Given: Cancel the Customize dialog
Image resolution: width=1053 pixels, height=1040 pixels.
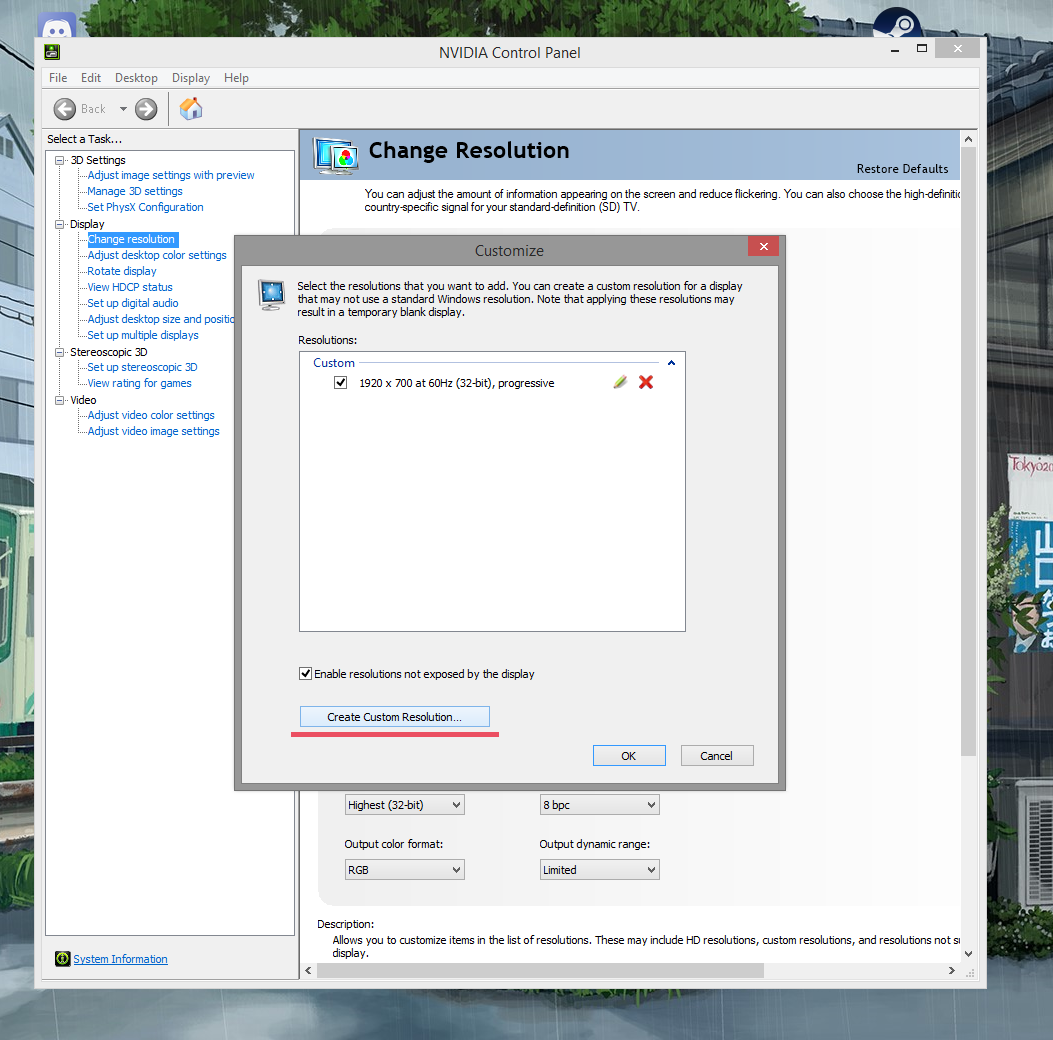Looking at the screenshot, I should [717, 755].
